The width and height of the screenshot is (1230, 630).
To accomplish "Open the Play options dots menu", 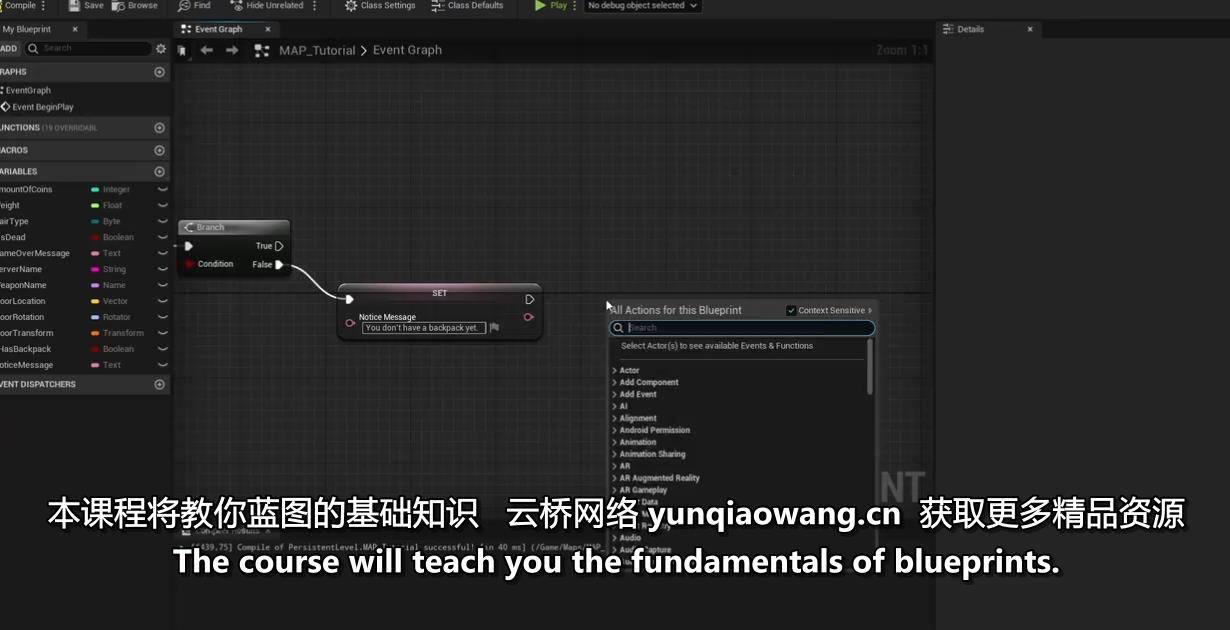I will click(x=575, y=5).
